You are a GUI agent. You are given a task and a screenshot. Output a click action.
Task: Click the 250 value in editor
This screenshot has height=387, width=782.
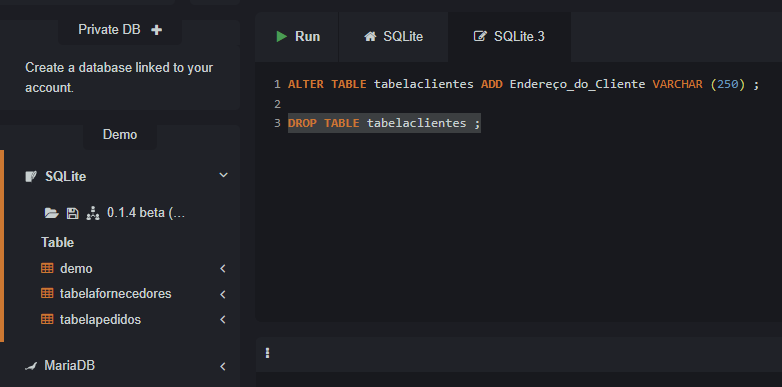click(728, 84)
